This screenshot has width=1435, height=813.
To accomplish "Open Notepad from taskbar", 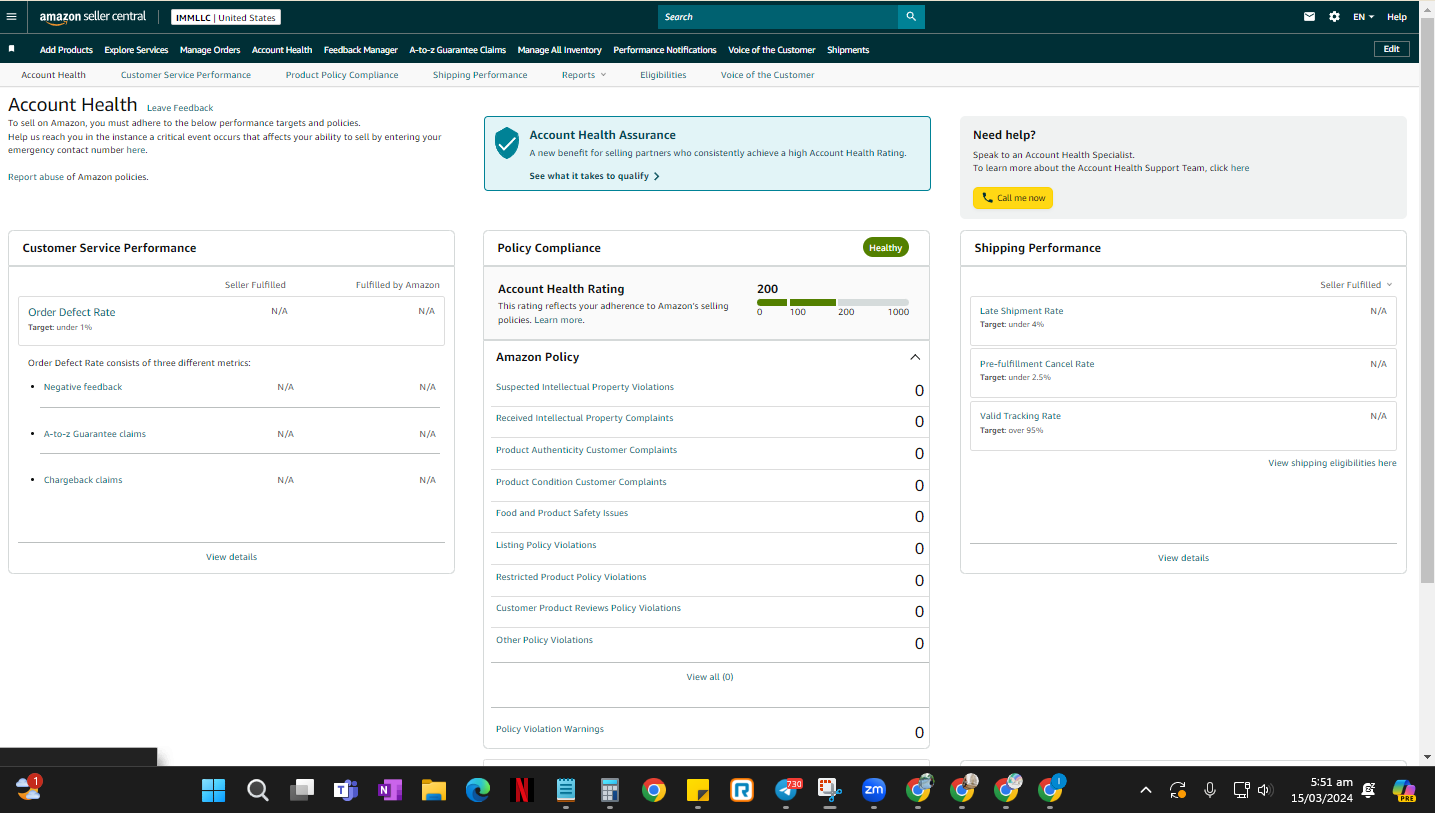I will 565,791.
